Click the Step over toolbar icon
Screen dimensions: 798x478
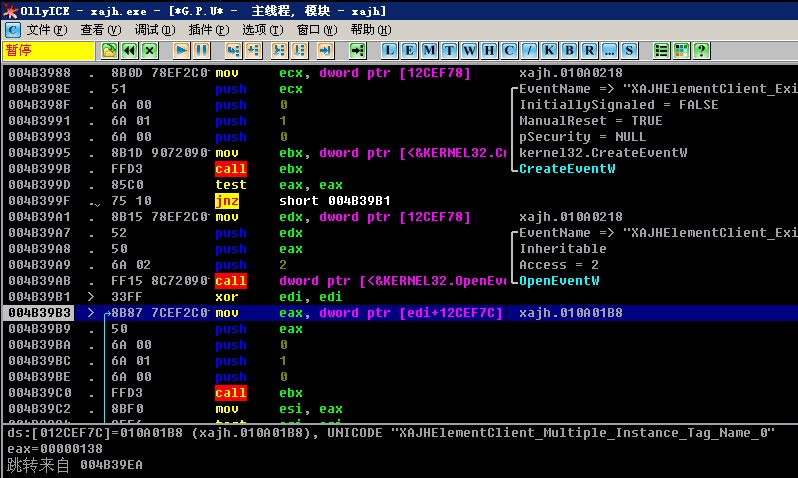(x=253, y=50)
